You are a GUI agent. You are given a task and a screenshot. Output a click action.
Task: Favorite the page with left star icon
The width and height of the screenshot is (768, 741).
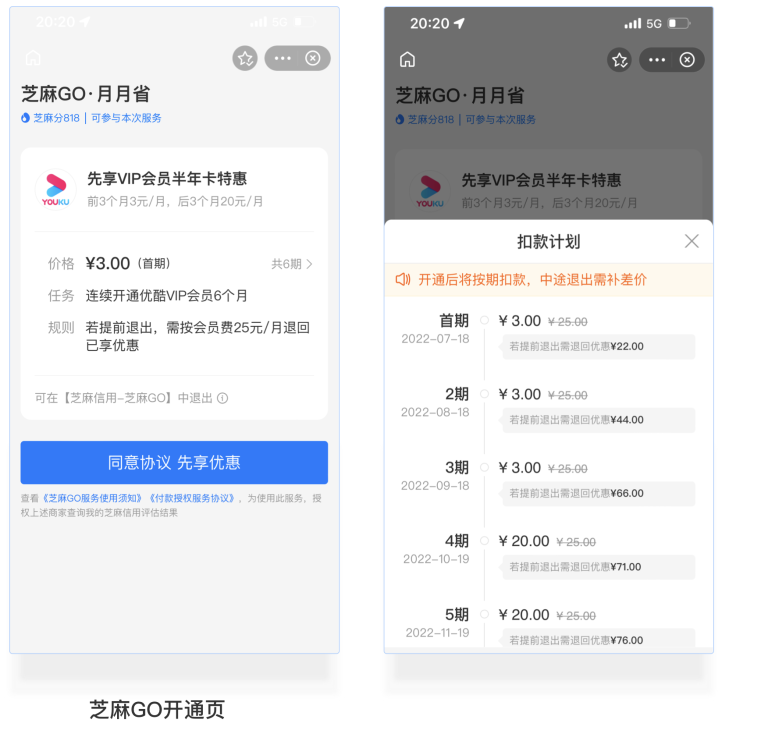click(x=245, y=58)
